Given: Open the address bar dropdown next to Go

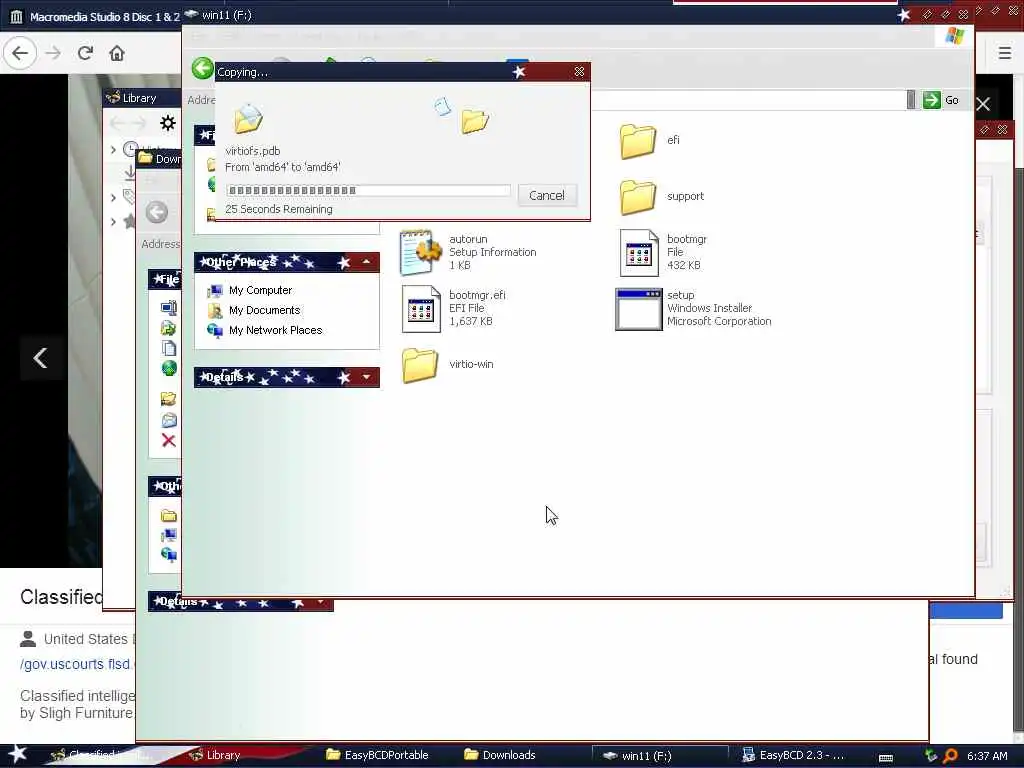Looking at the screenshot, I should [x=911, y=100].
